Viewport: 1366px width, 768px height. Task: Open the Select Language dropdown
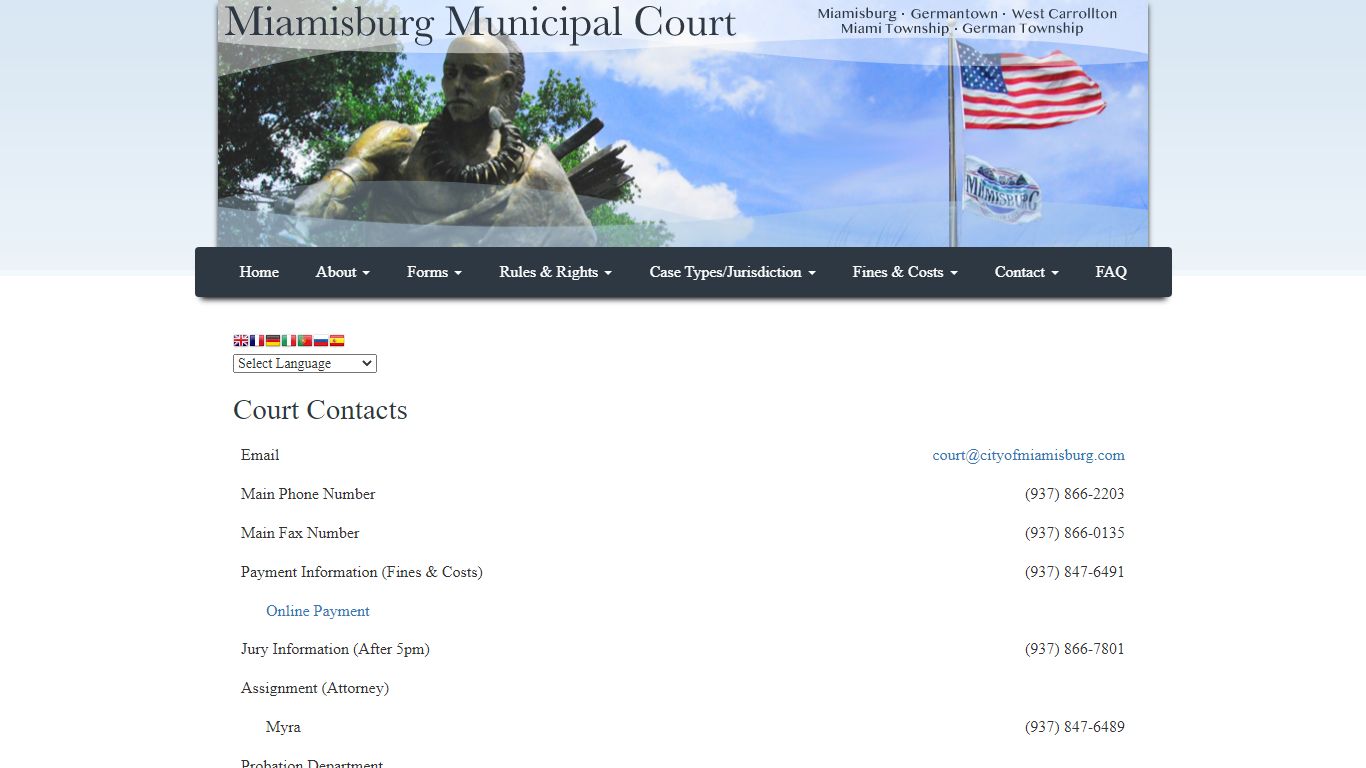[x=305, y=364]
